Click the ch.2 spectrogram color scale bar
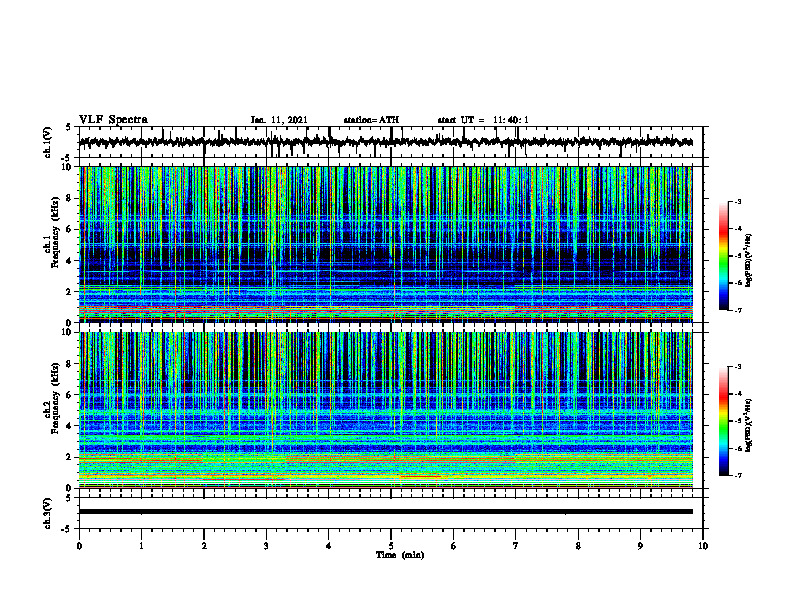This screenshot has height=612, width=792. (723, 421)
